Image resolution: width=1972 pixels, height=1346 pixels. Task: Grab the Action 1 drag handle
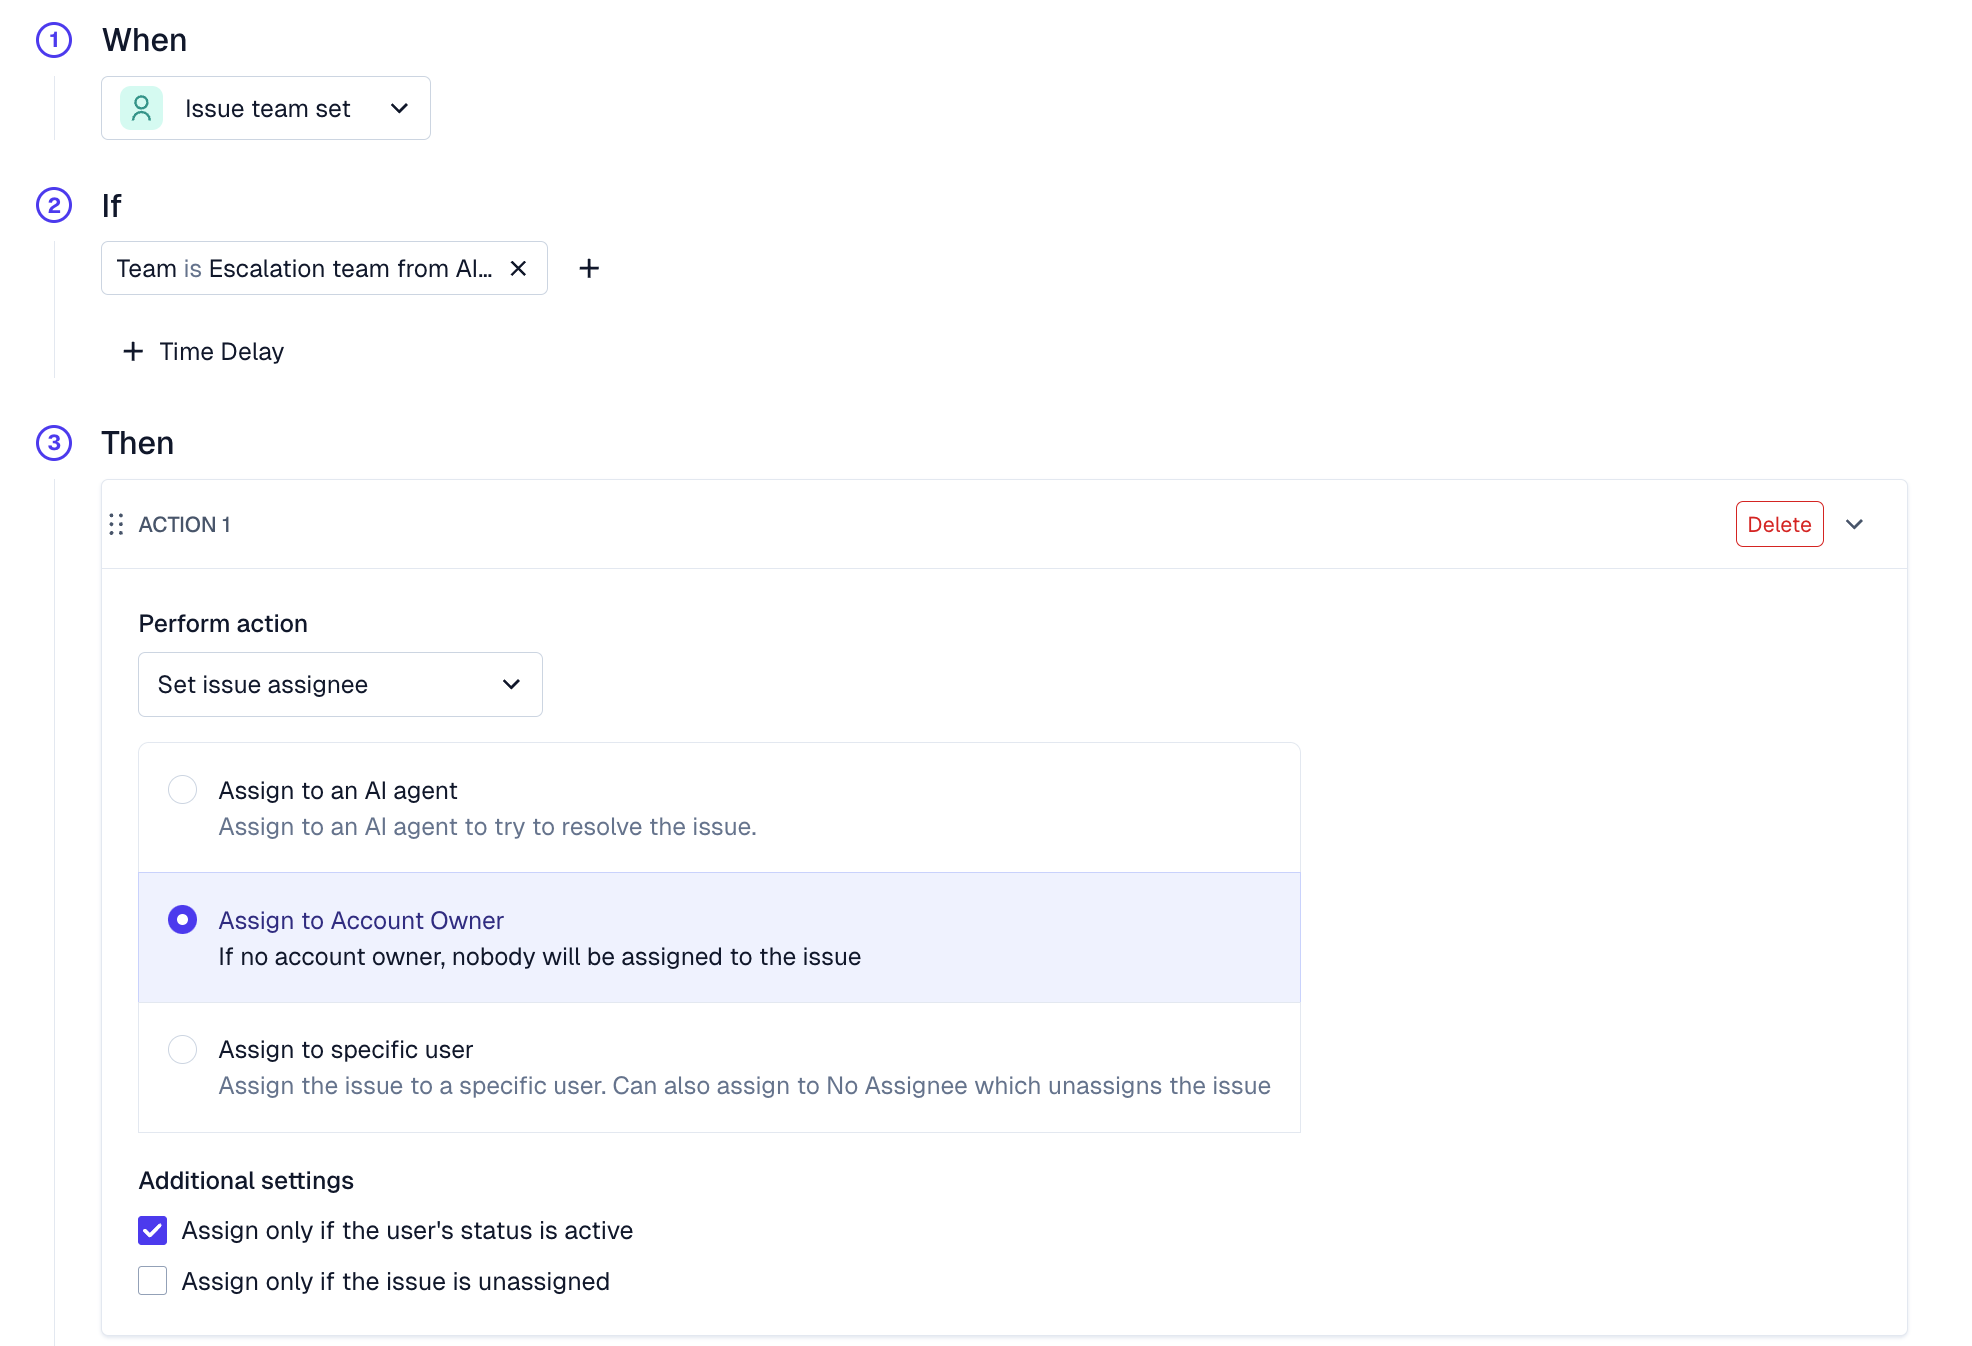[x=116, y=524]
